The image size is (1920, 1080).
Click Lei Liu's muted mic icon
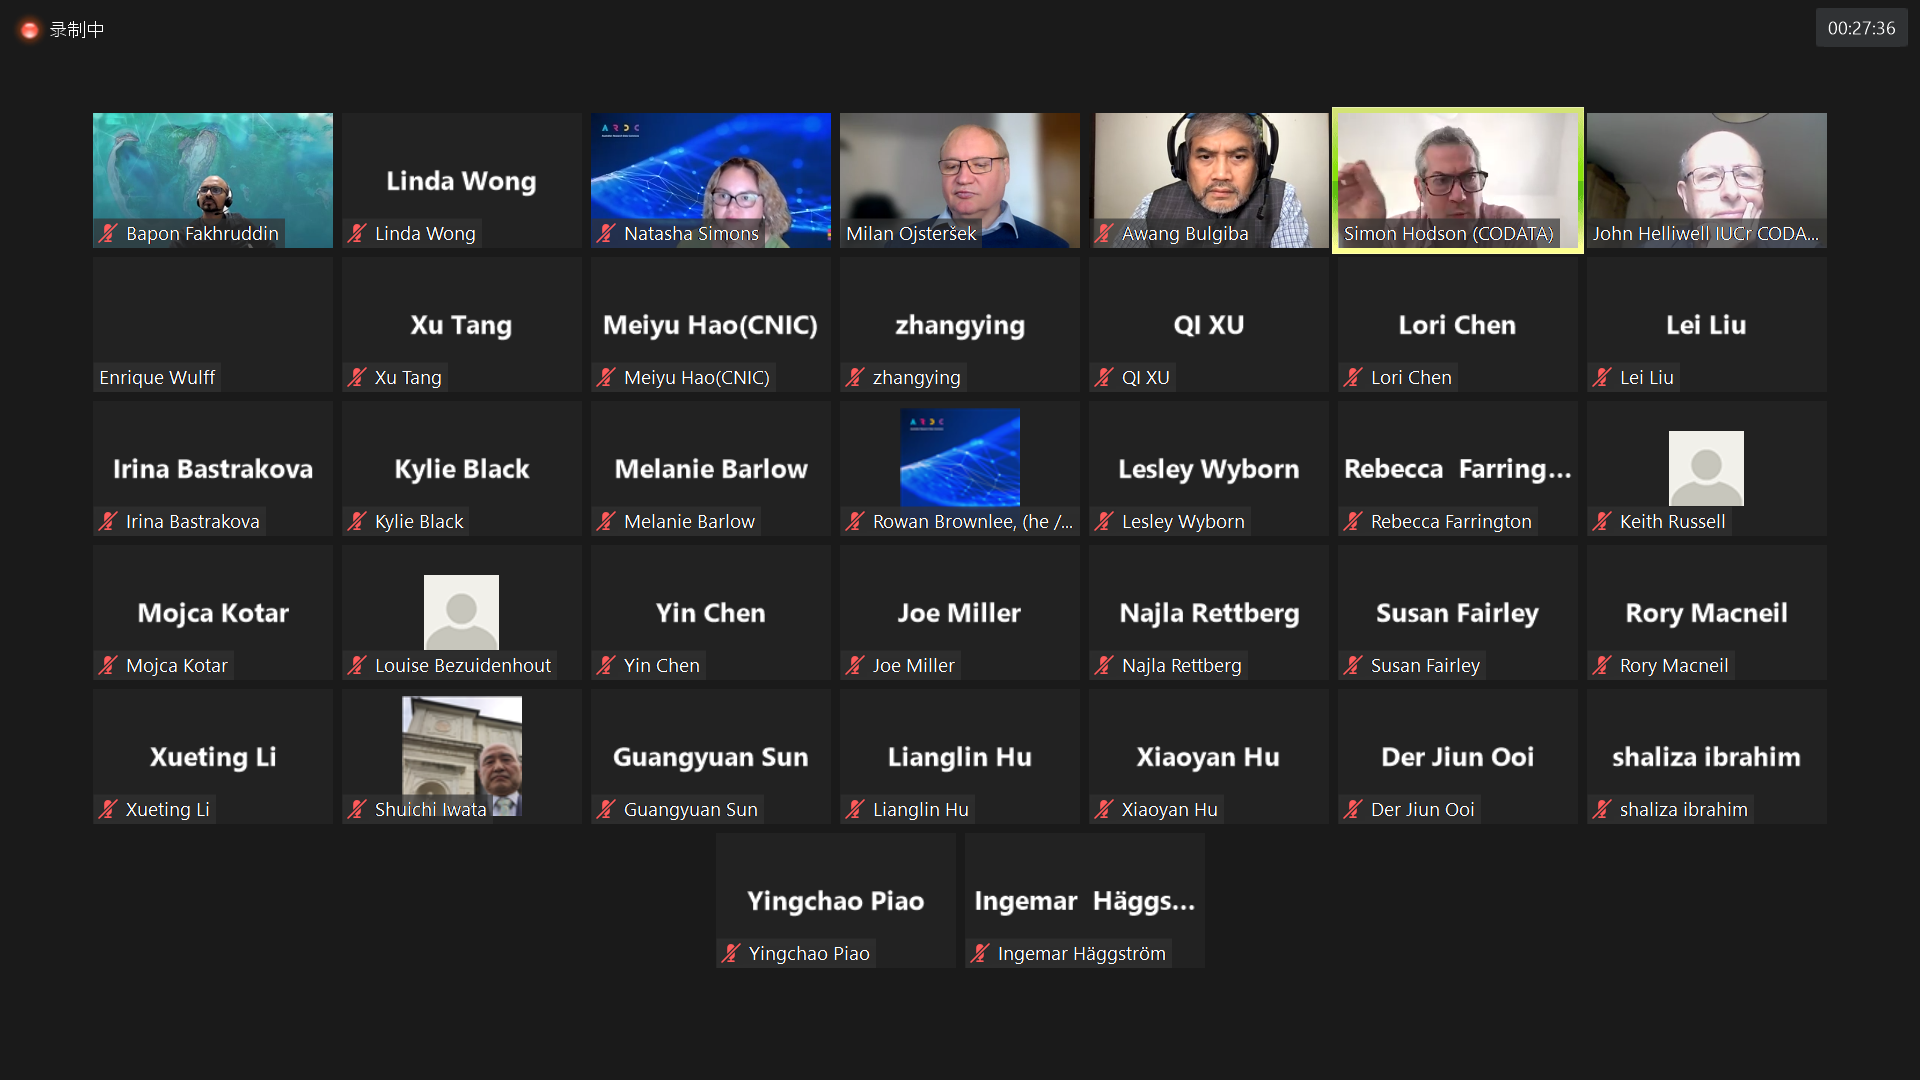pos(1602,377)
